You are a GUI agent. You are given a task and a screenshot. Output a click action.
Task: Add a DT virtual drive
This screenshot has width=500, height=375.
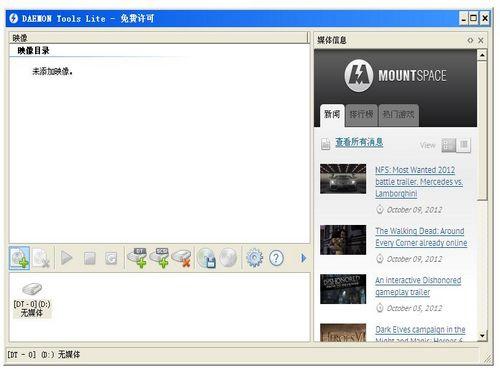[x=137, y=258]
